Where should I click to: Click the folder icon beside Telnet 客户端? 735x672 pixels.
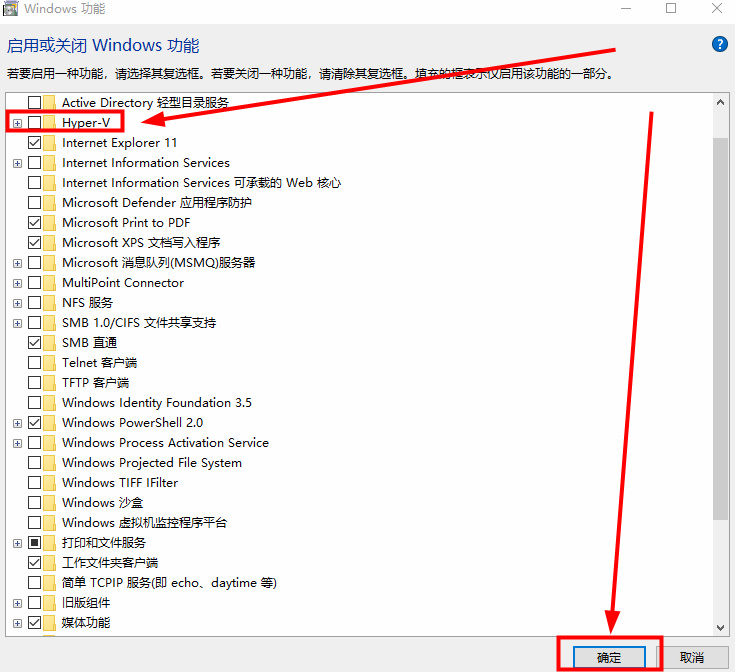click(x=50, y=363)
